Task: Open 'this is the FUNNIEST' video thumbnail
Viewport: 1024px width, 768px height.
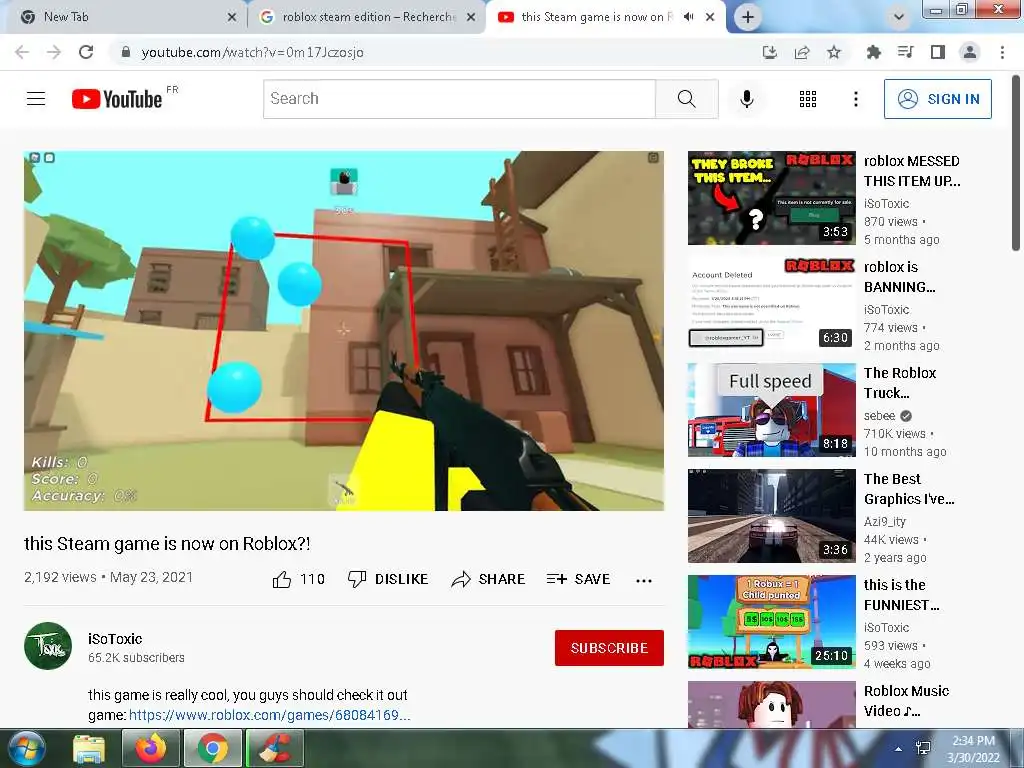Action: 771,622
